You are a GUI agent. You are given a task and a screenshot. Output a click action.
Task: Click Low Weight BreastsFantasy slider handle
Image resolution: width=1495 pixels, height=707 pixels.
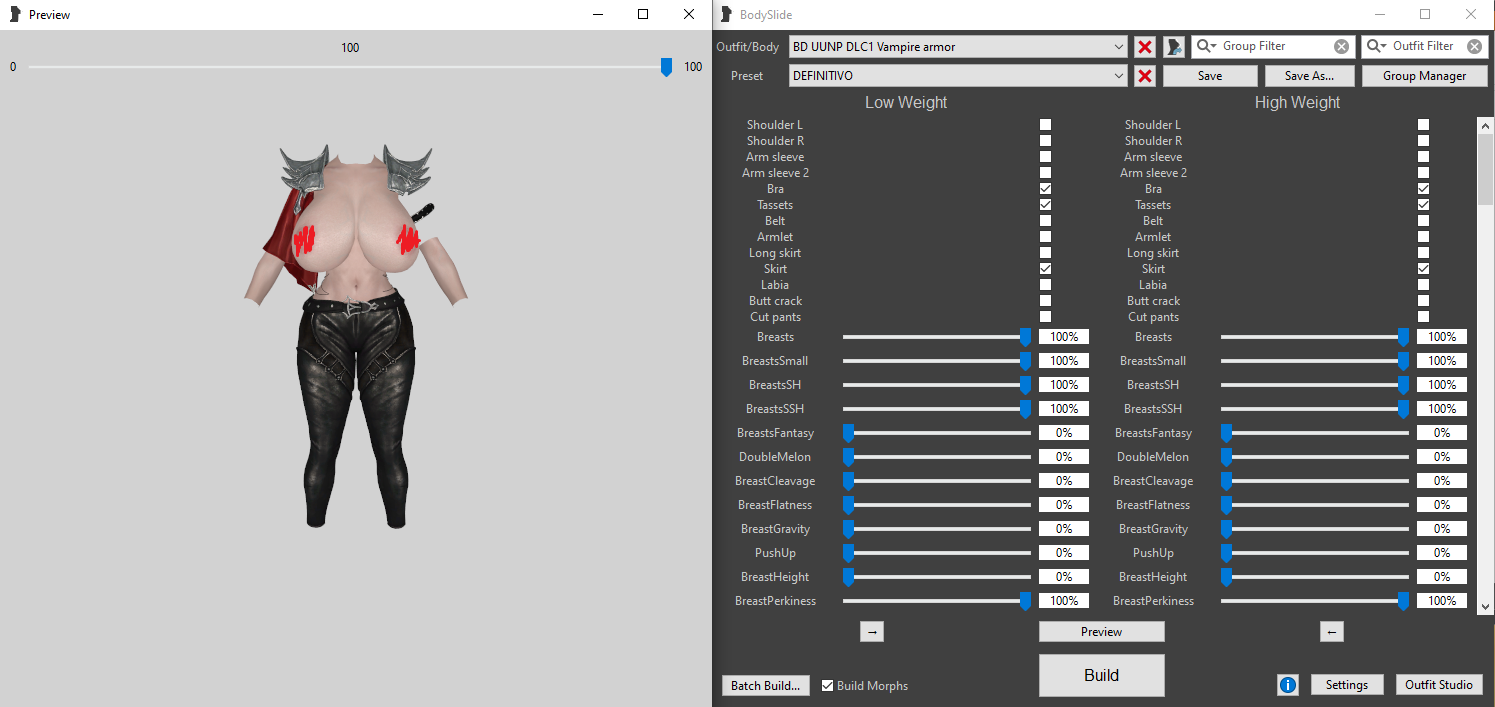tap(848, 433)
